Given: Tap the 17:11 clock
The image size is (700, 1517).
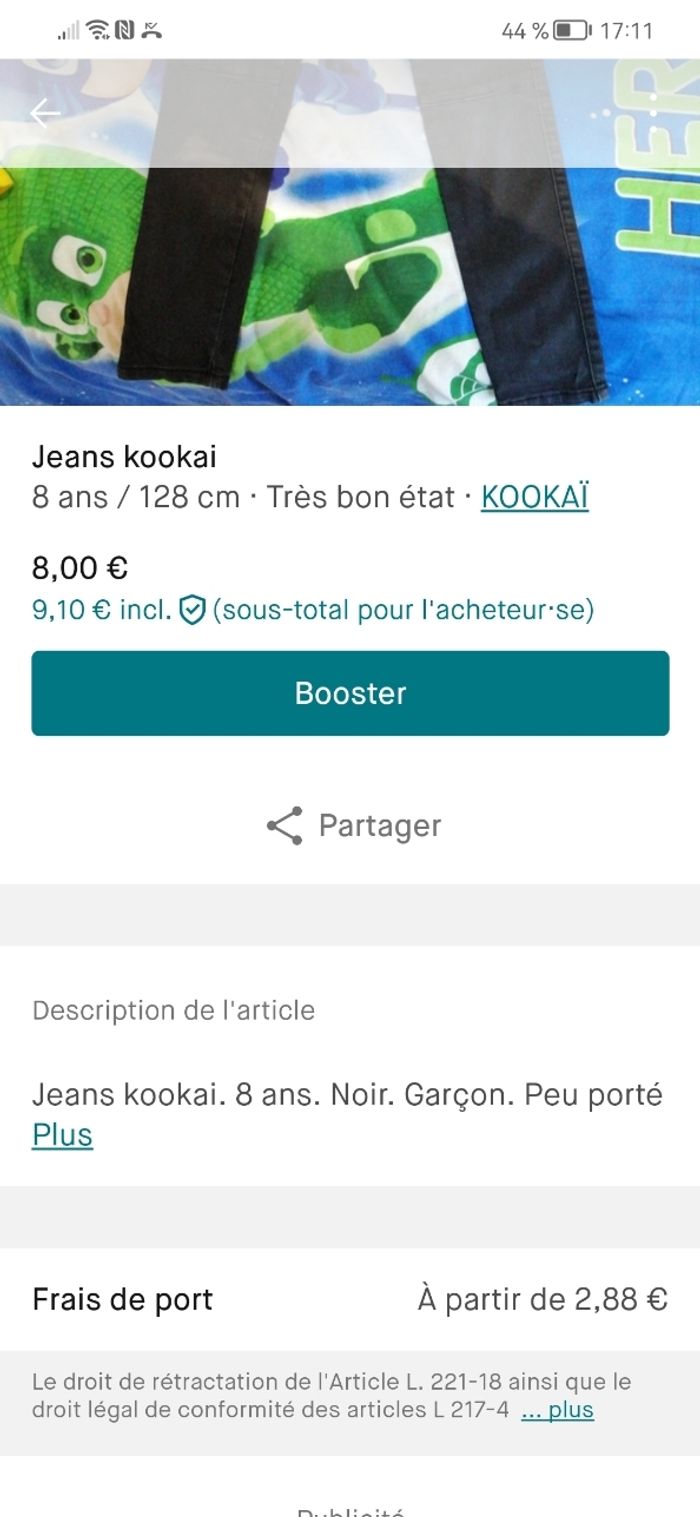Looking at the screenshot, I should tap(626, 31).
